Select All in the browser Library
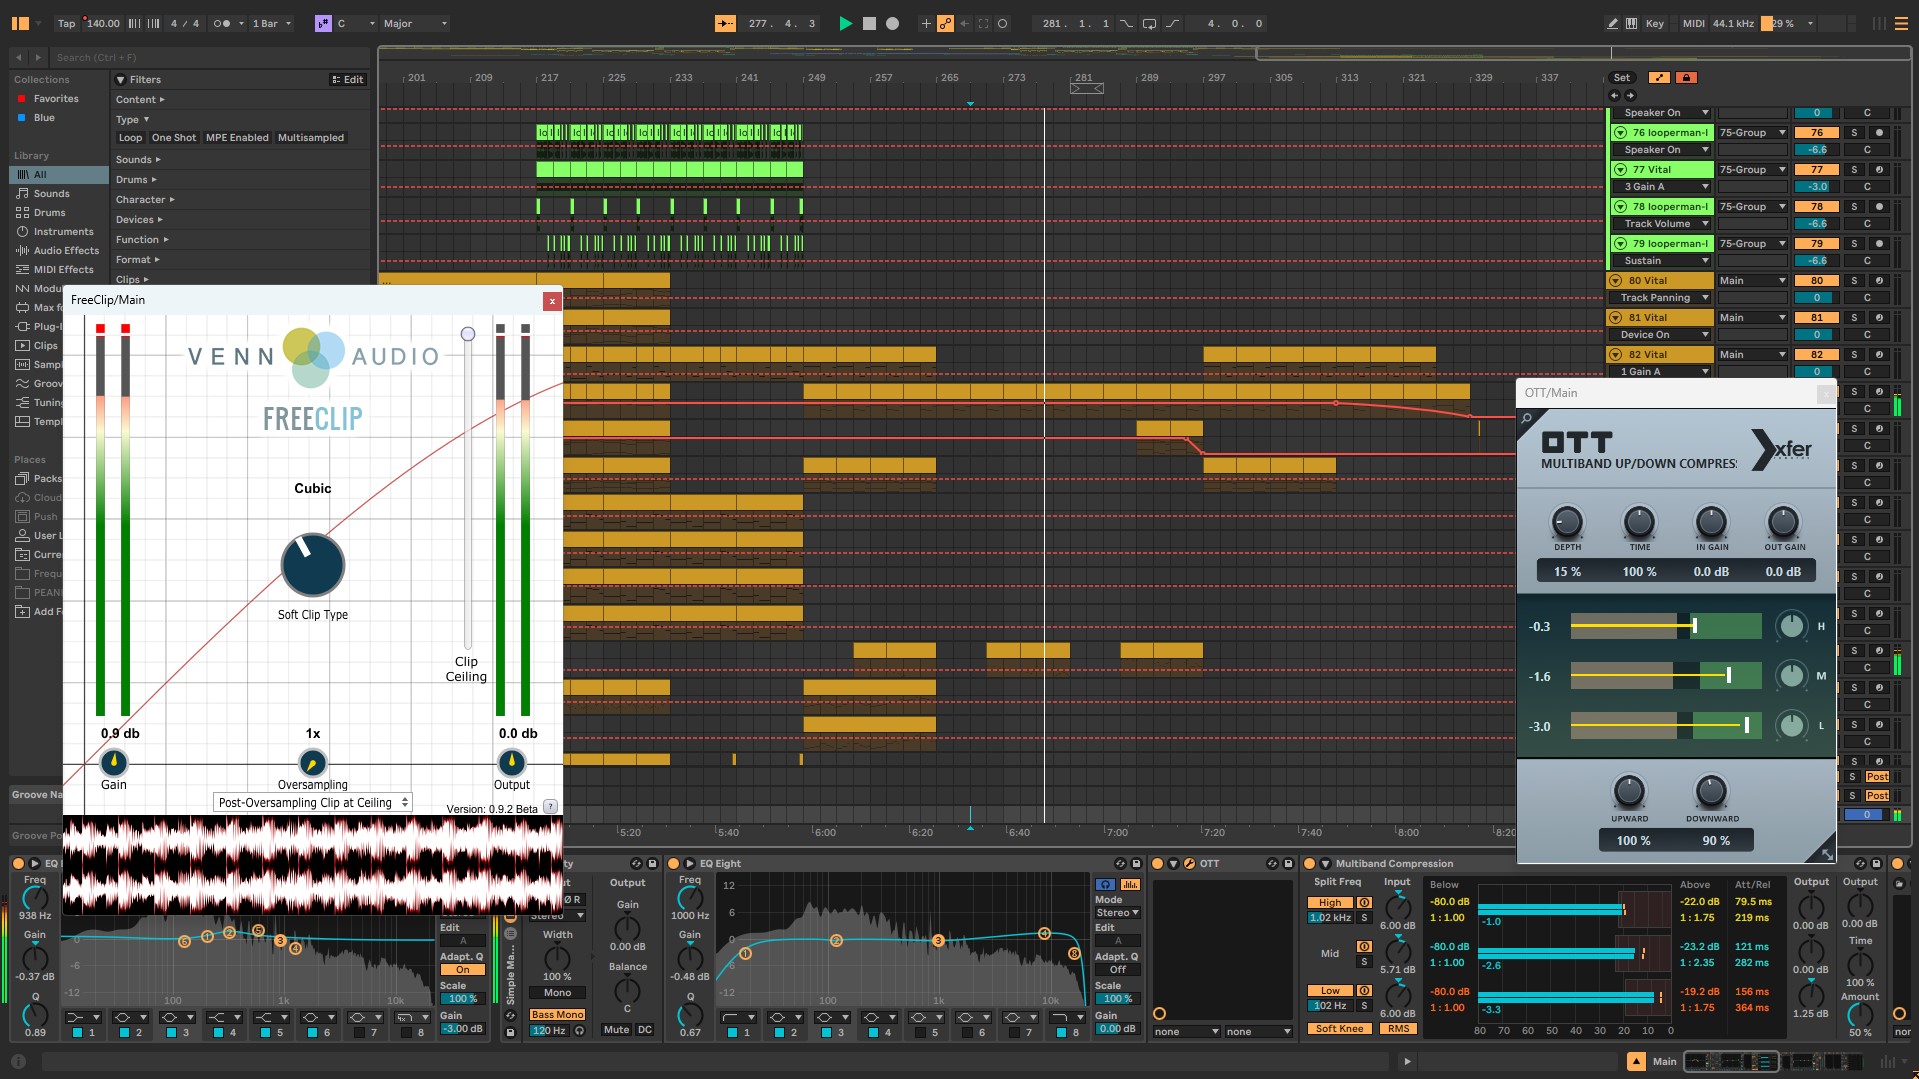1919x1079 pixels. click(59, 174)
